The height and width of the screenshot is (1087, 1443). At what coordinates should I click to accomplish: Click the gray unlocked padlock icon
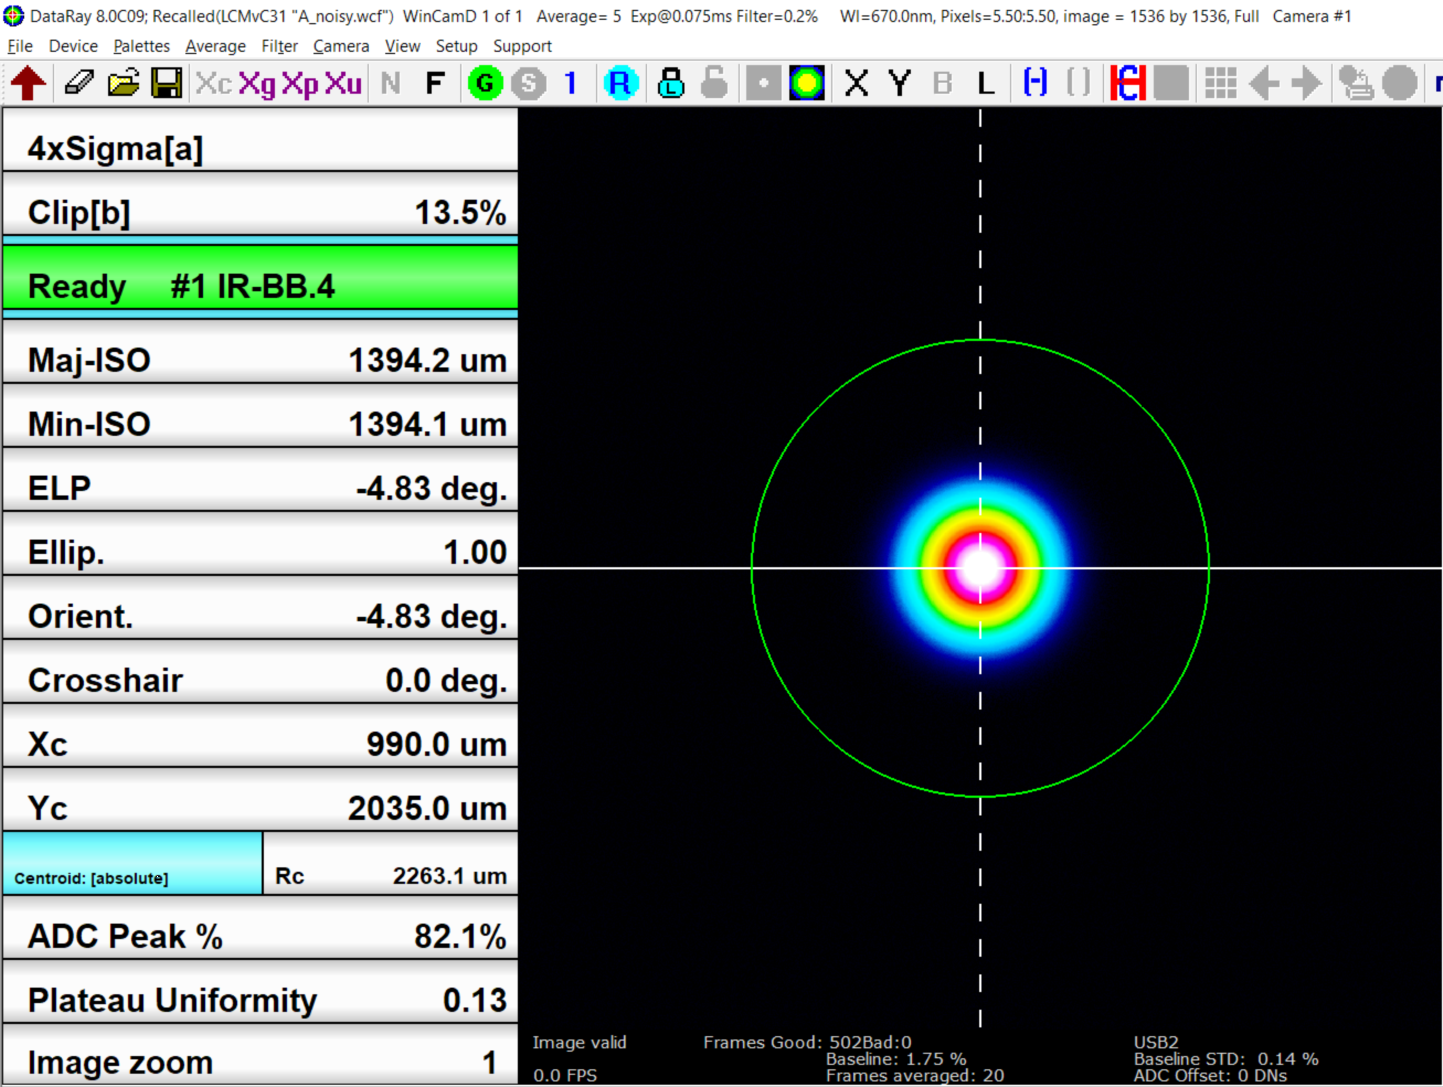(714, 83)
